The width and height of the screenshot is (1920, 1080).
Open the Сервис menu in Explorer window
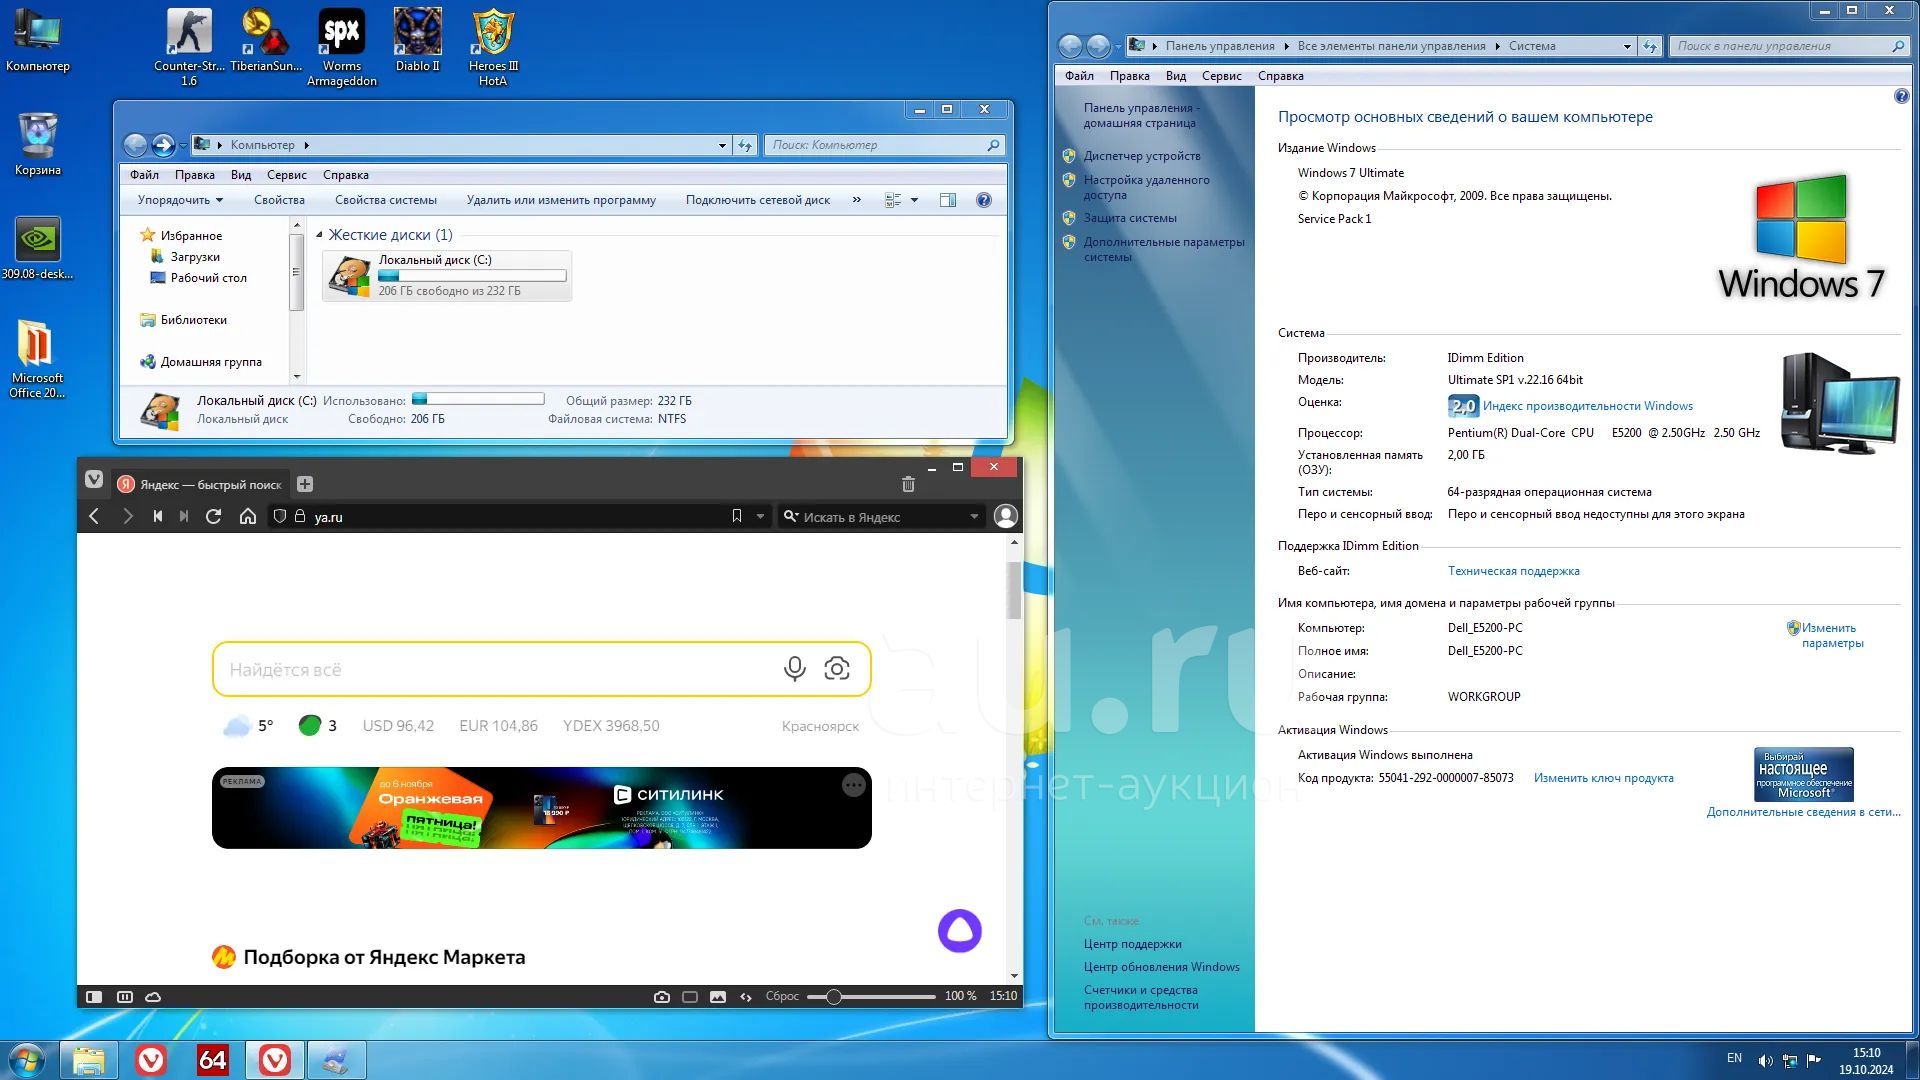coord(287,175)
